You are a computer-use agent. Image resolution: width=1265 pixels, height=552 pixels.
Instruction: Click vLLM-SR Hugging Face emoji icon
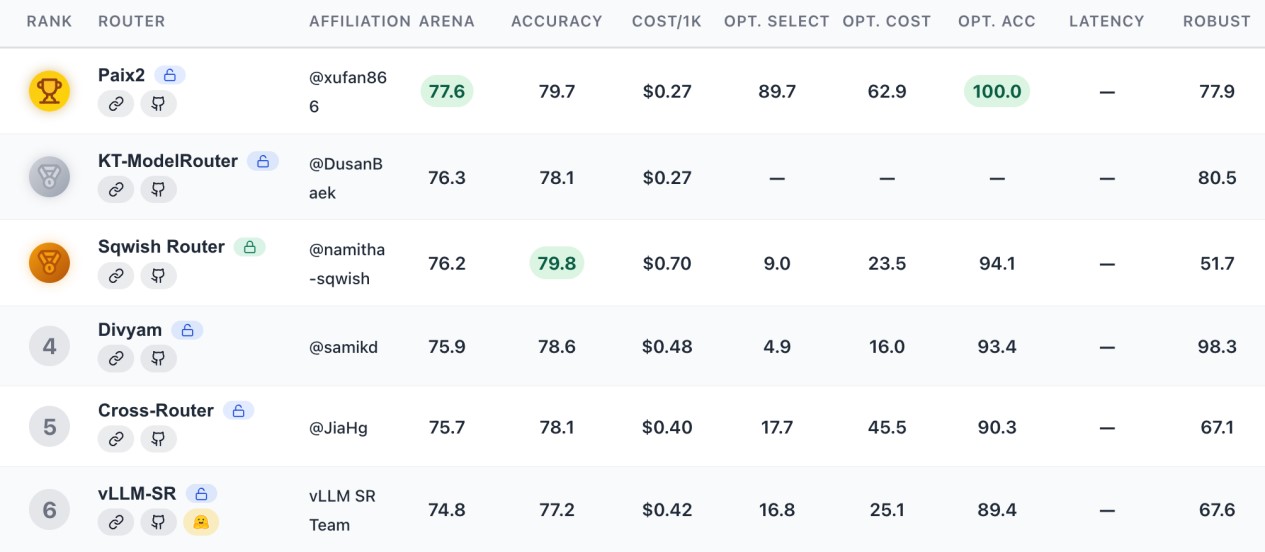[x=200, y=521]
